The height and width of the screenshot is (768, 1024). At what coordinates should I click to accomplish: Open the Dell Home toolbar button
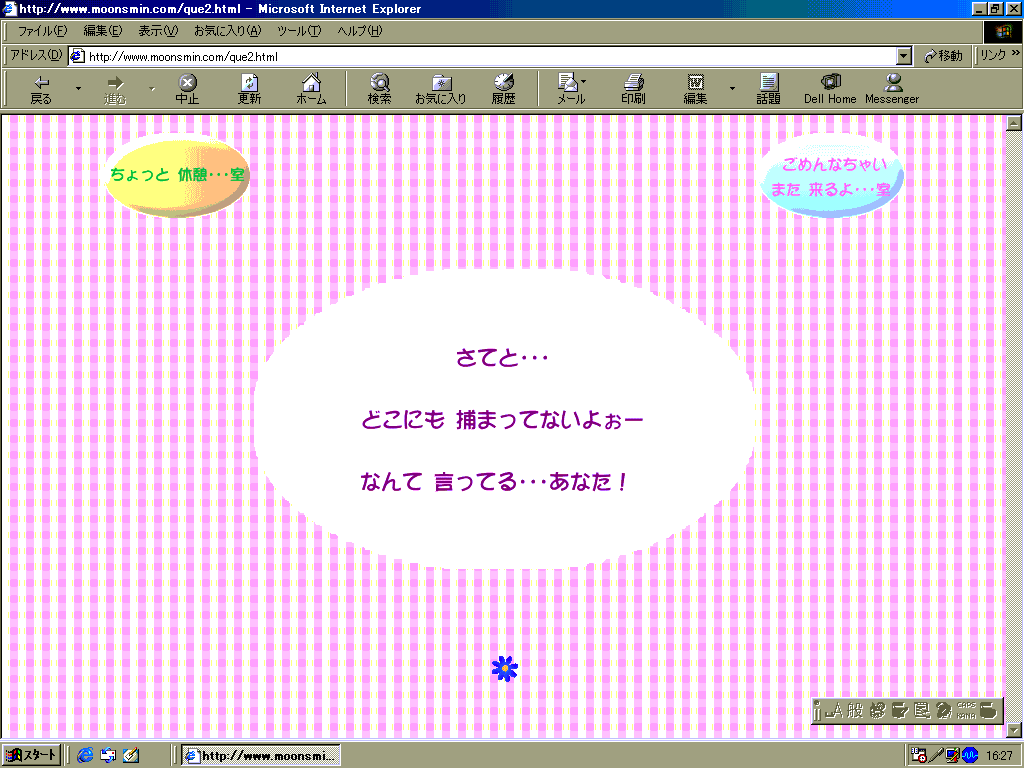[x=830, y=89]
